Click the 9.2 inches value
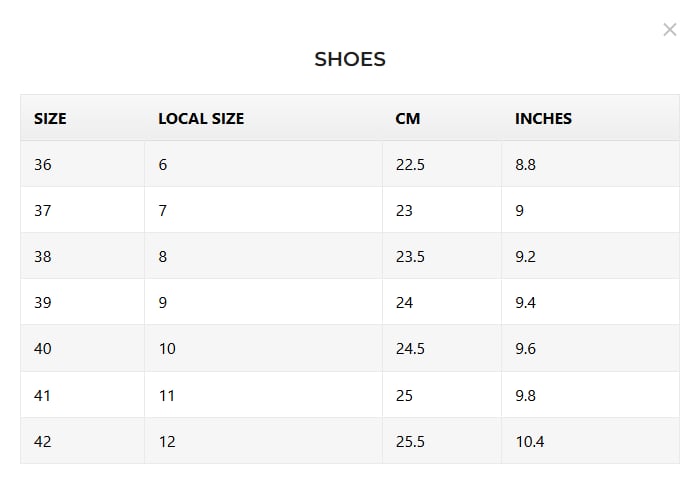Screen dimensions: 693x480 tap(525, 256)
